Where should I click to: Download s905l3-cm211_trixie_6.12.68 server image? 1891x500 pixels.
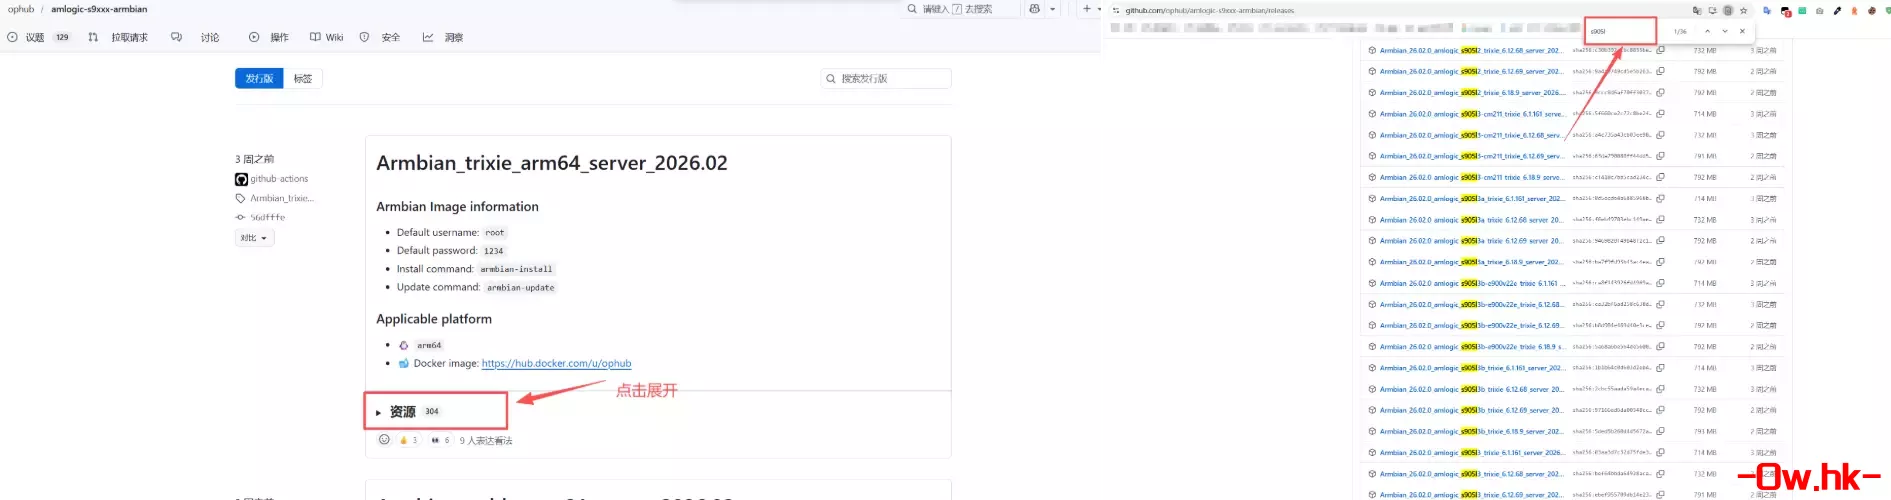1470,135
